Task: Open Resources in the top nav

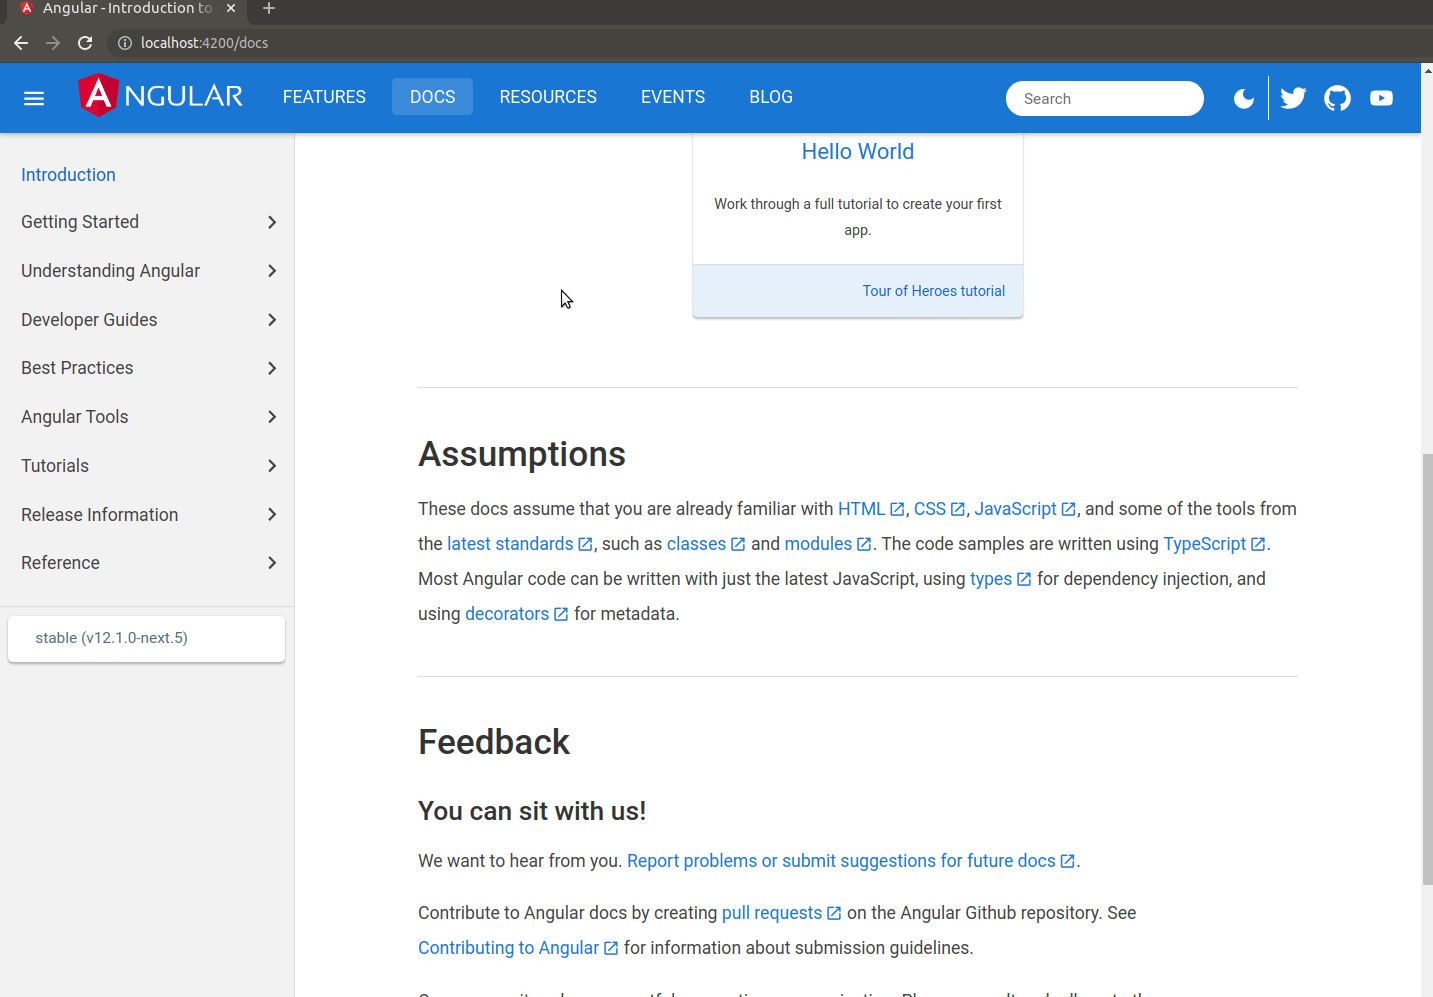Action: coord(548,97)
